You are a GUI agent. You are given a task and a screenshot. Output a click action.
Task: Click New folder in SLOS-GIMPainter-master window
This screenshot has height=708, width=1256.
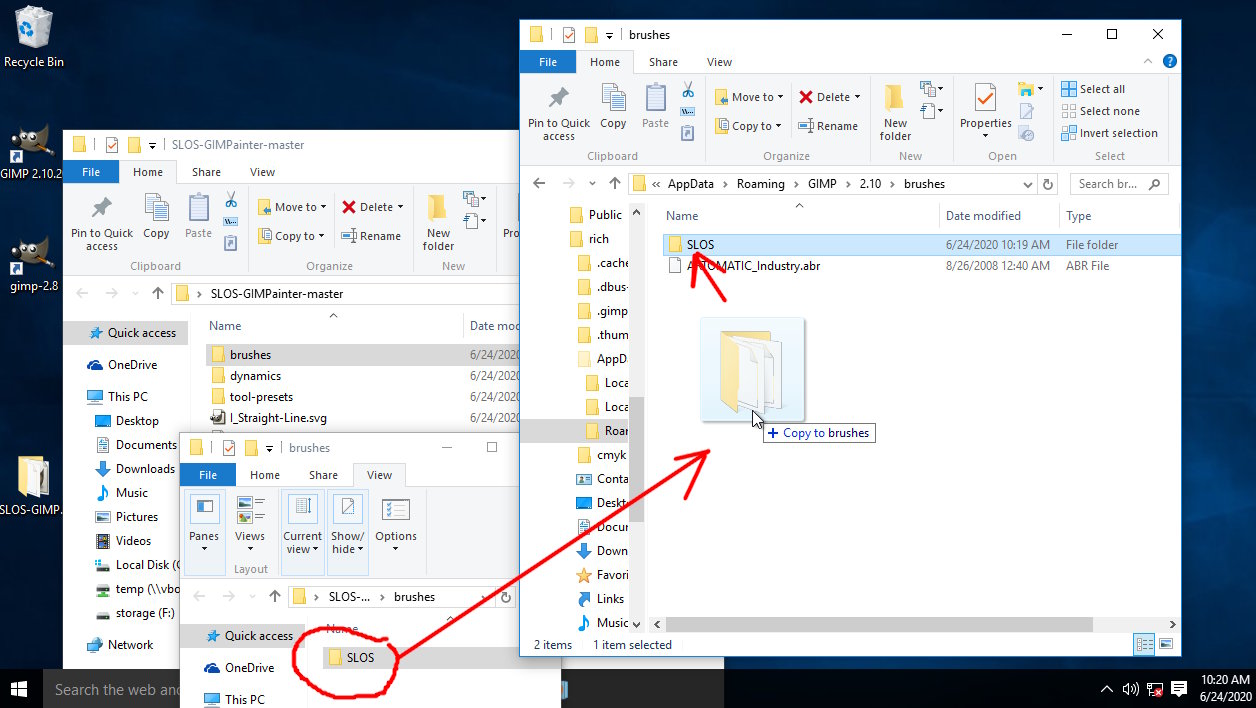pos(438,223)
